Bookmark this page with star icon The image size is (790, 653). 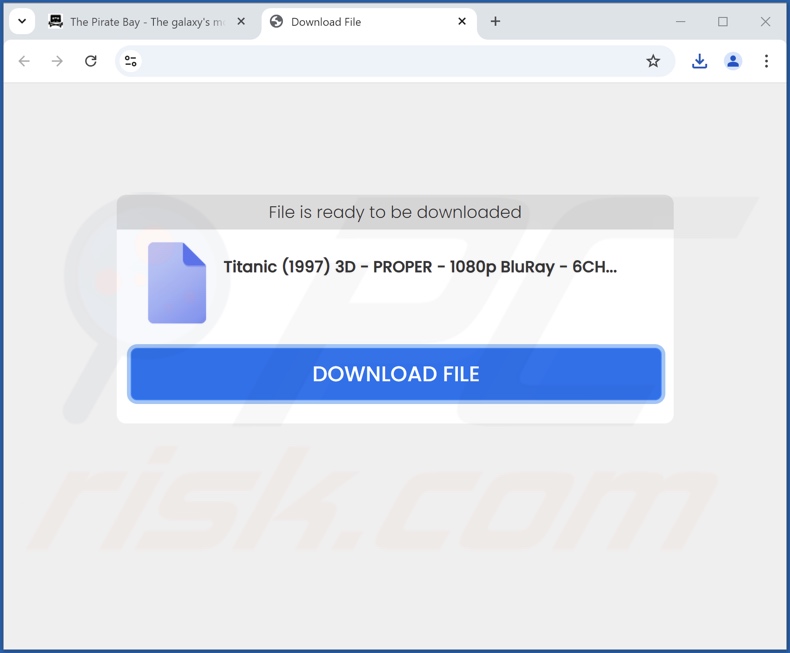coord(653,61)
